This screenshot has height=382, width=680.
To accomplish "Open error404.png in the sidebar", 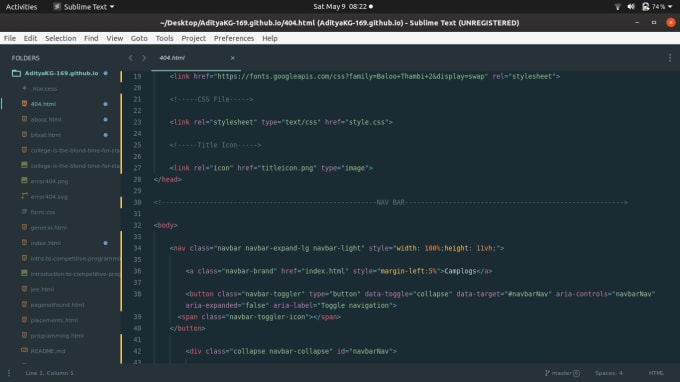I will (x=49, y=181).
